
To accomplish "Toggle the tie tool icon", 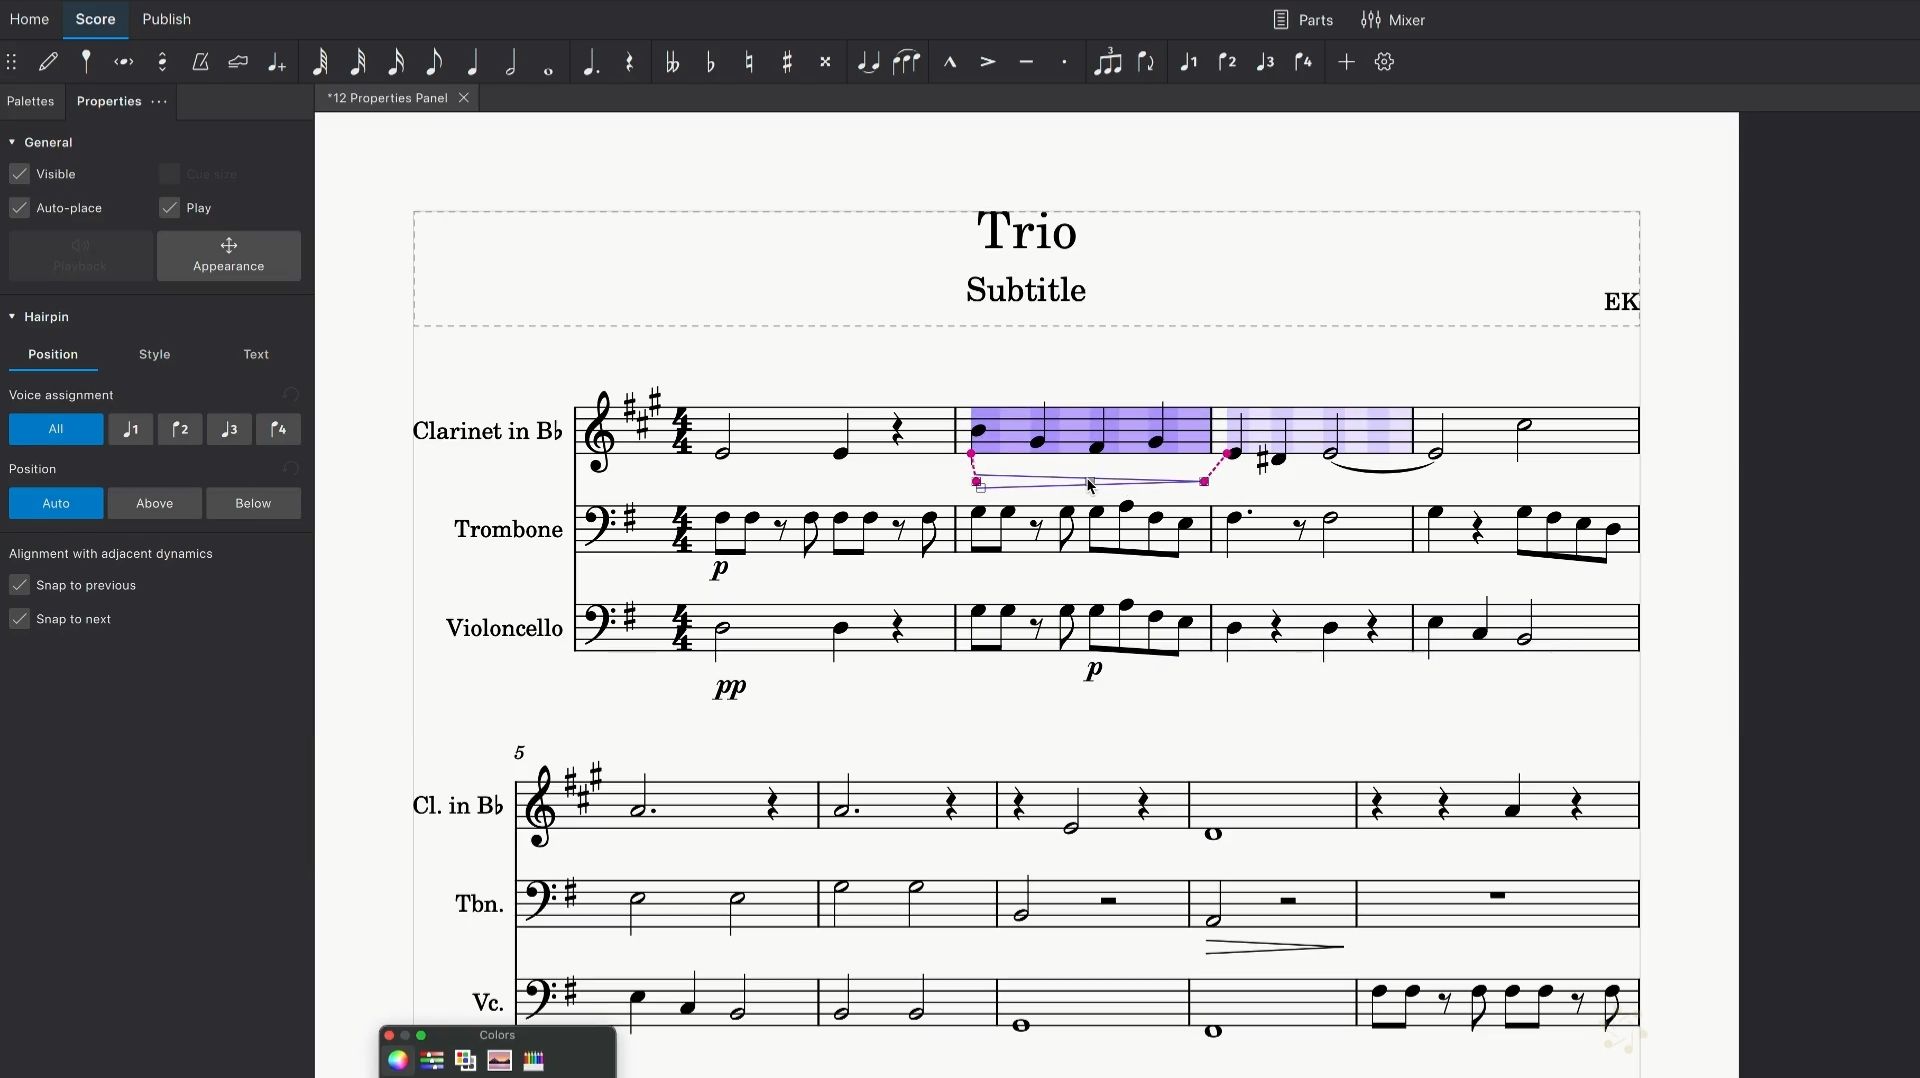I will pos(868,62).
